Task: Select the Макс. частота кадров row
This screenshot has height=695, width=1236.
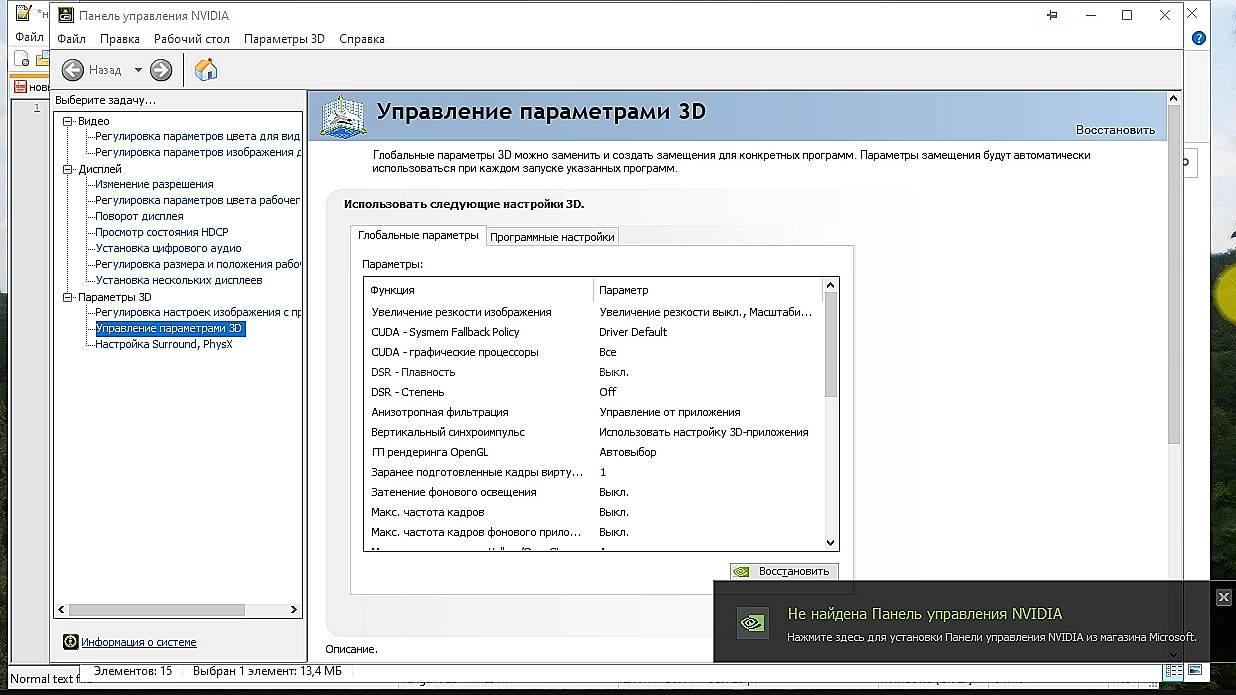Action: coord(593,512)
